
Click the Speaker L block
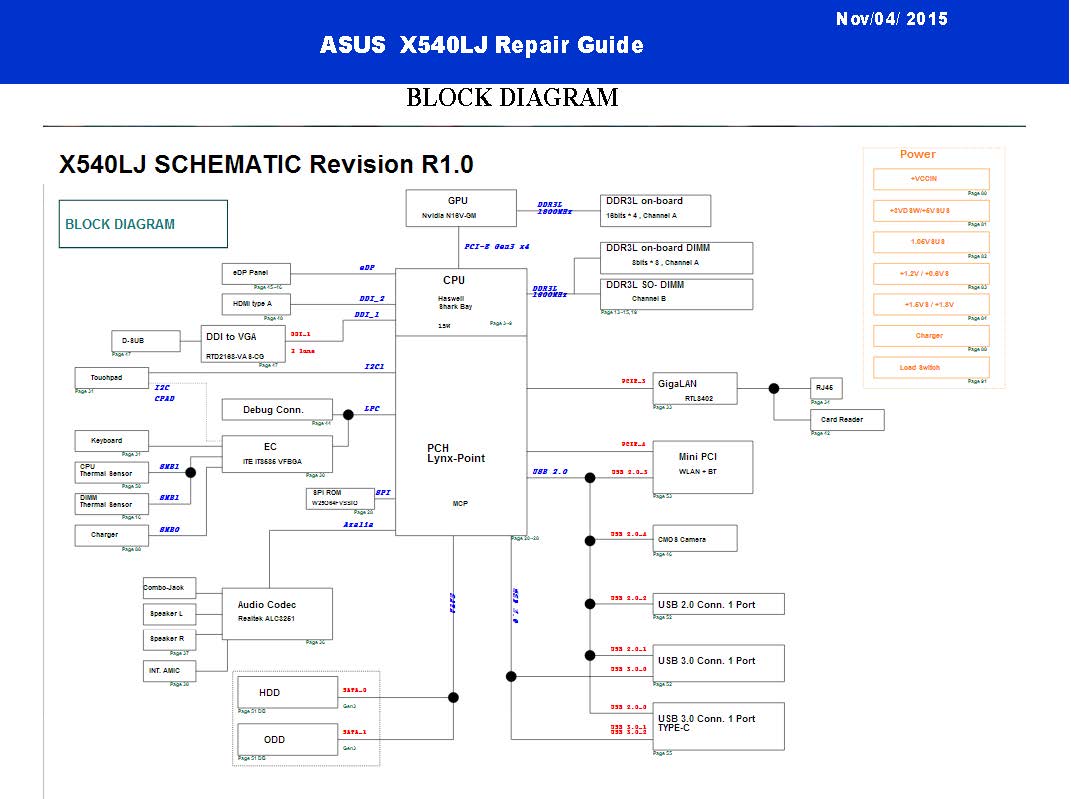click(169, 614)
